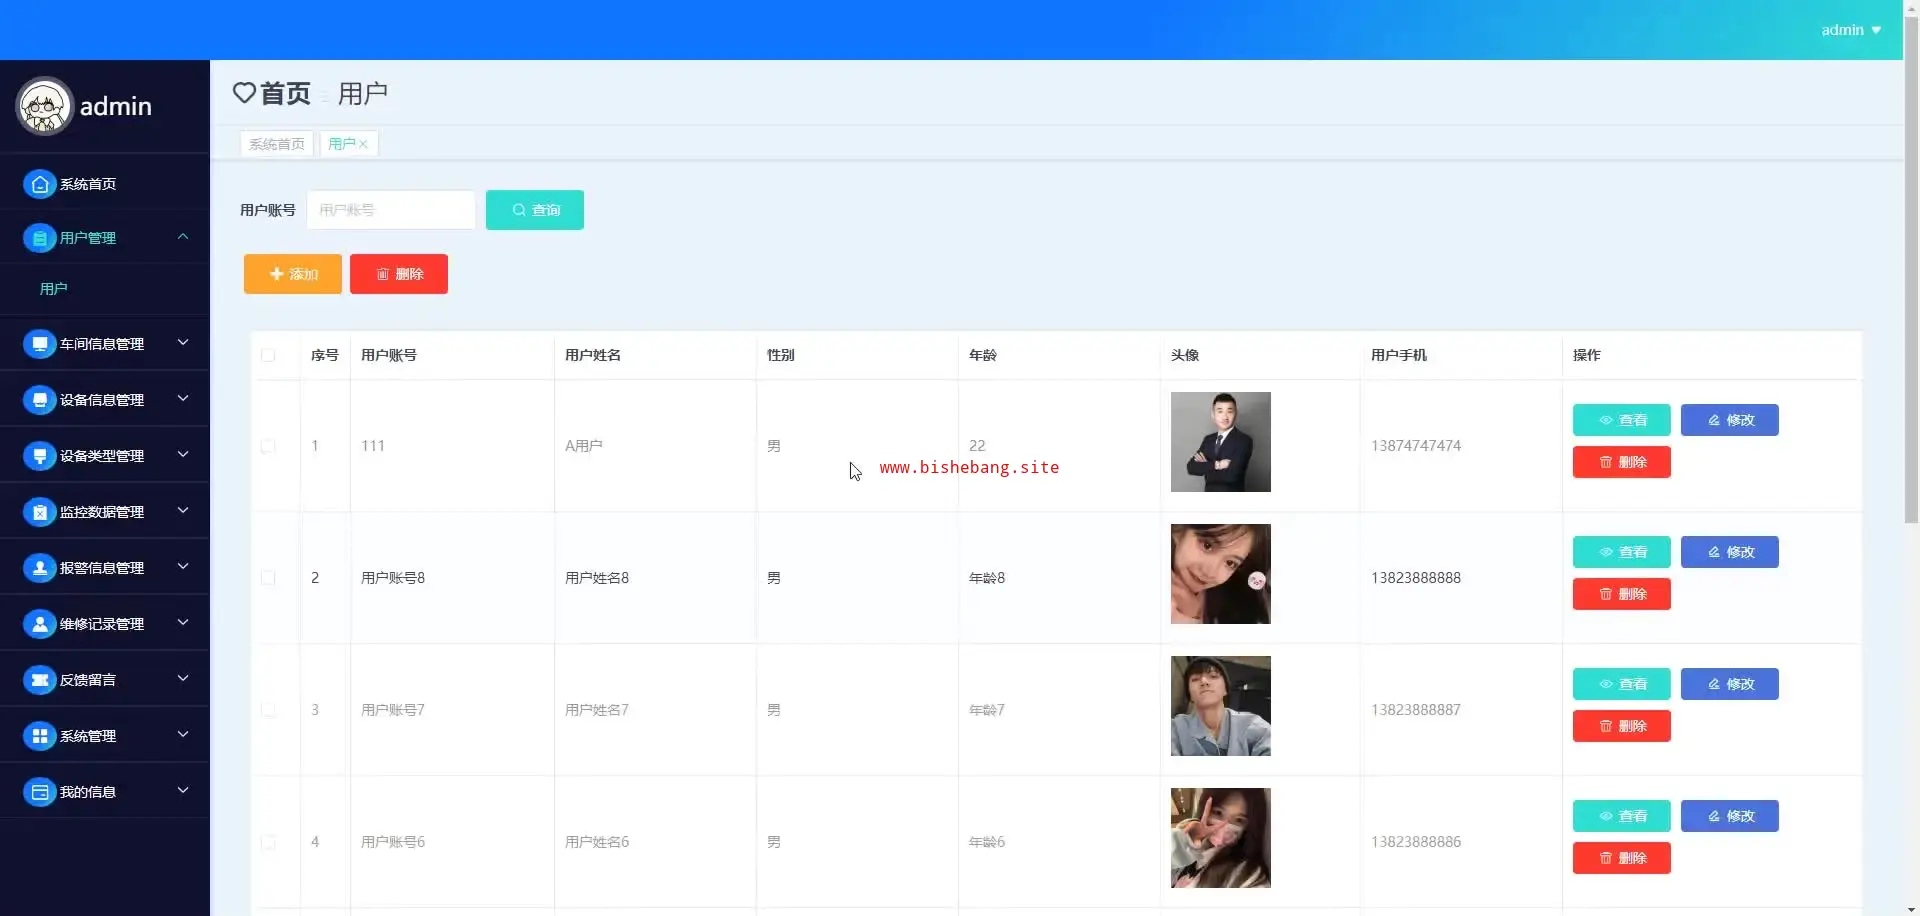This screenshot has height=916, width=1920.
Task: Expand the 报警信息管理 menu chevron
Action: tap(183, 567)
